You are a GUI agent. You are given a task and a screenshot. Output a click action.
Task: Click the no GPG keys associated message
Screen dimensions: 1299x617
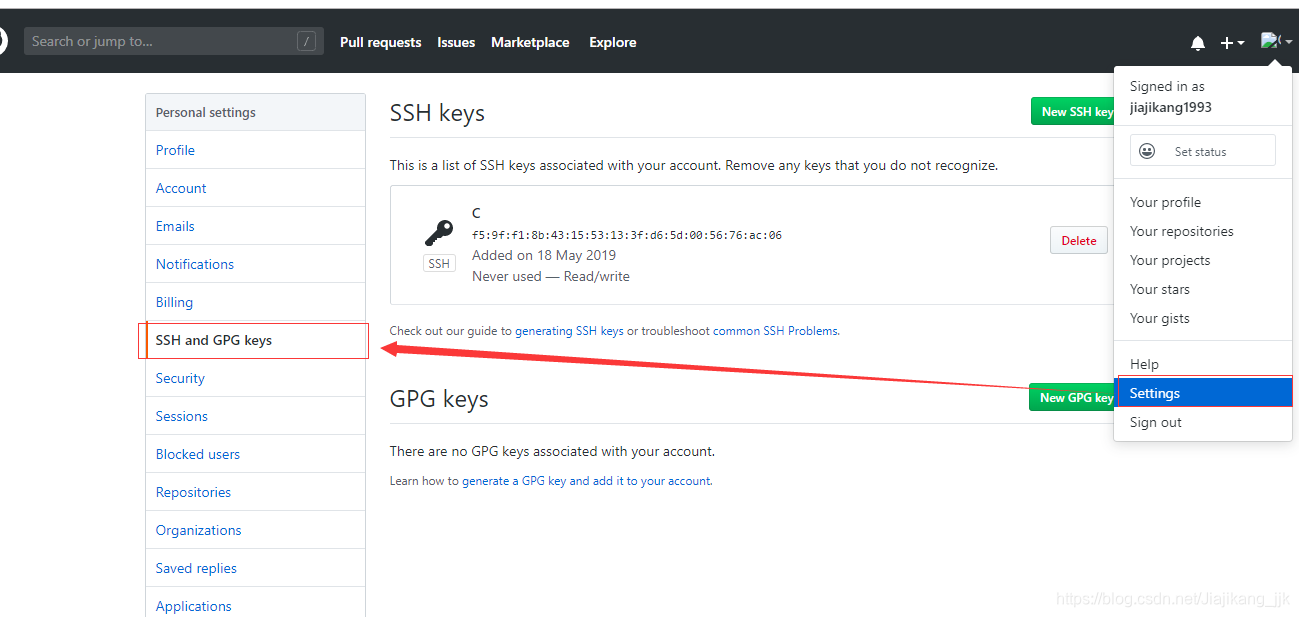pos(552,451)
